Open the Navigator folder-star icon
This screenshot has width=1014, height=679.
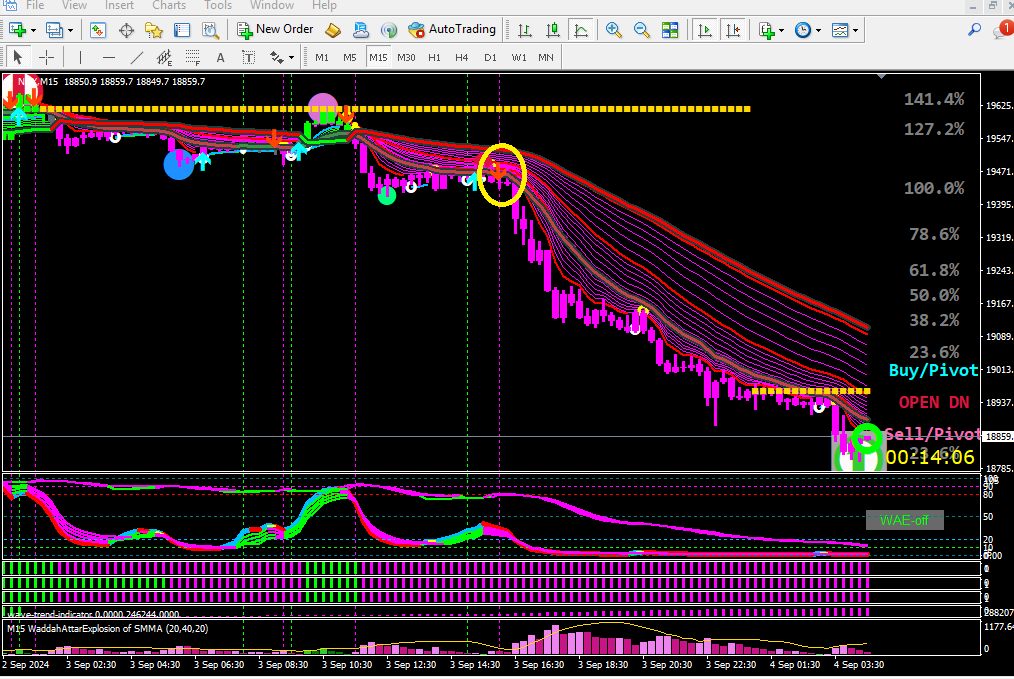[x=154, y=30]
